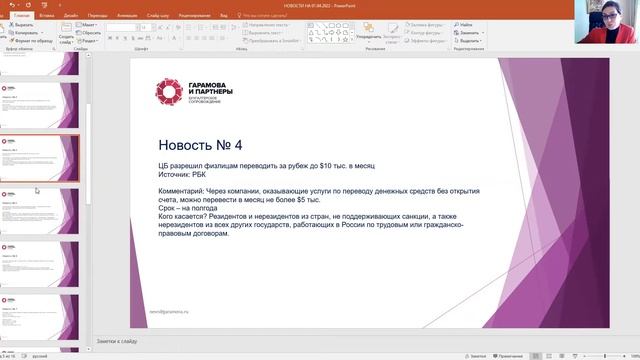The image size is (640, 360).
Task: Align text left in Абзац group
Action: tap(189, 38)
